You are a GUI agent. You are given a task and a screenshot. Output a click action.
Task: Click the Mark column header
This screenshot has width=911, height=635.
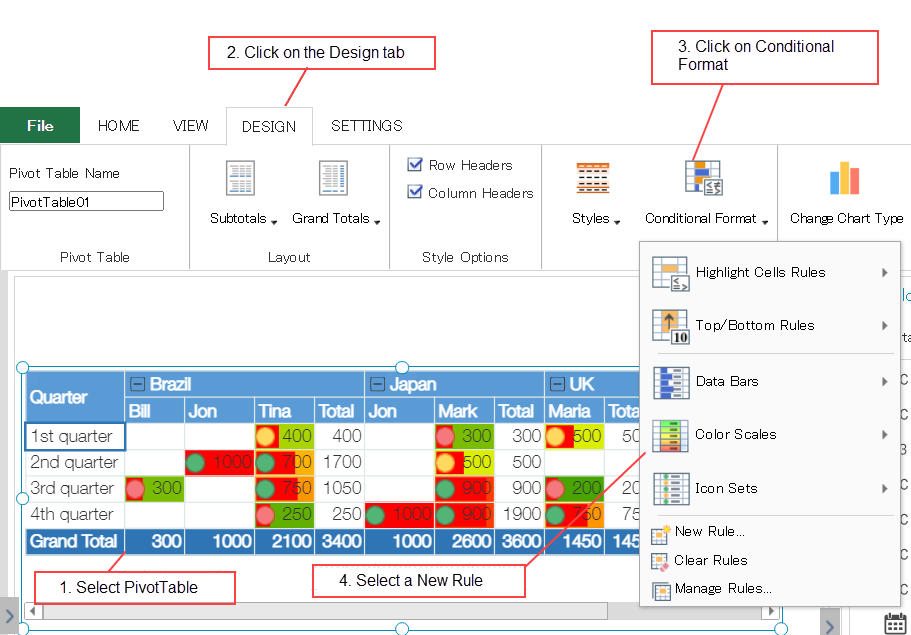coord(464,411)
